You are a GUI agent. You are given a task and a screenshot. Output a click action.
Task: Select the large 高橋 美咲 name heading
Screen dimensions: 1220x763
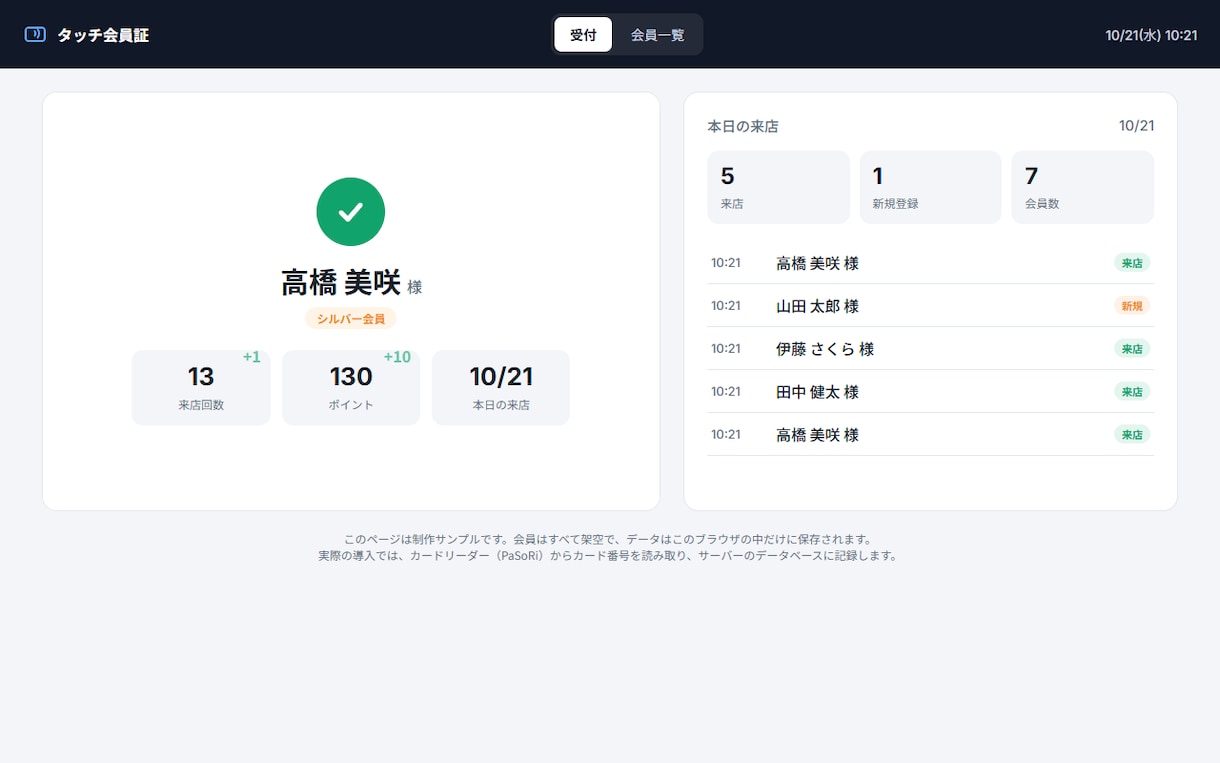[341, 283]
